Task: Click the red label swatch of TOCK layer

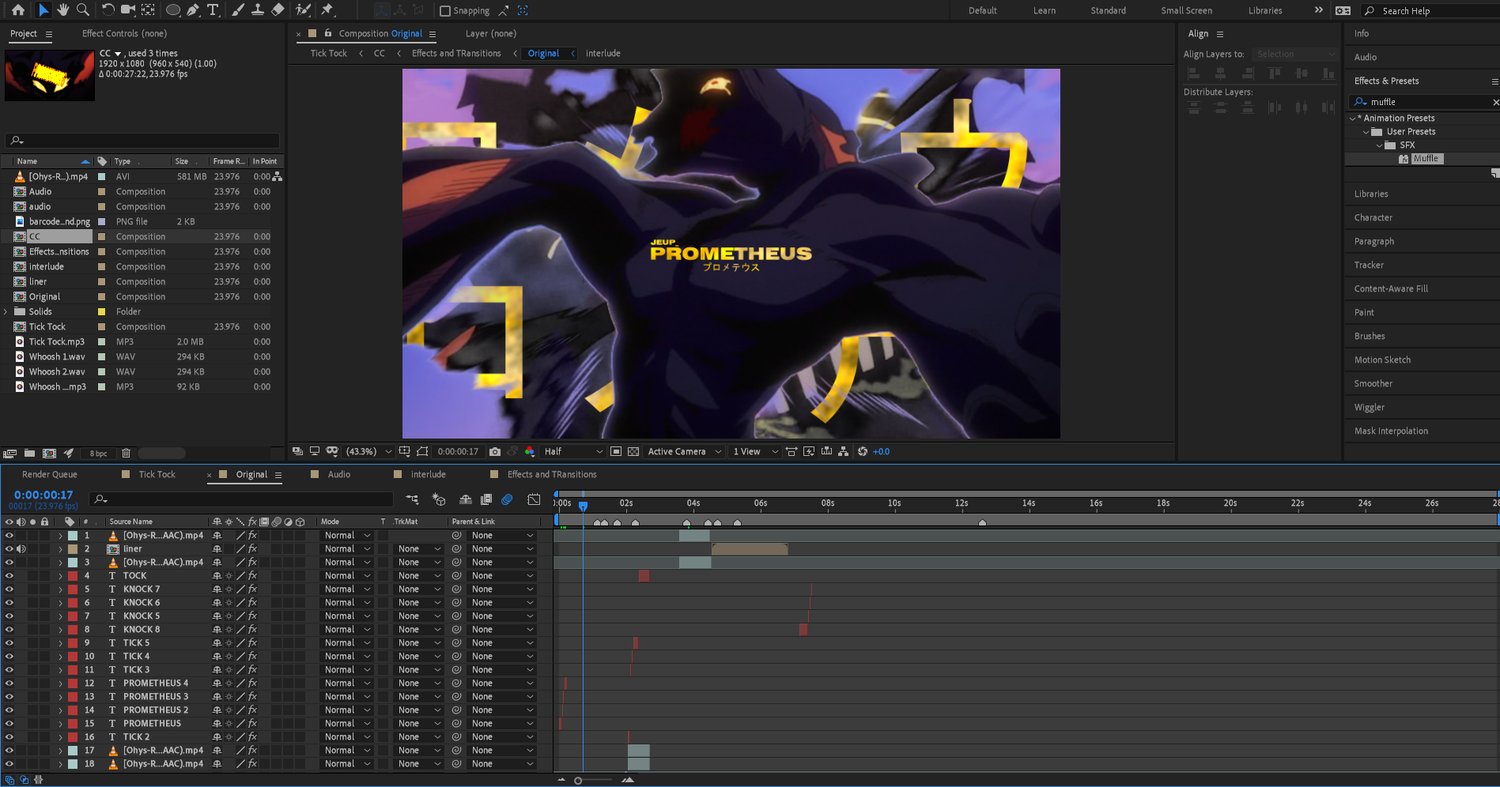Action: tap(73, 576)
